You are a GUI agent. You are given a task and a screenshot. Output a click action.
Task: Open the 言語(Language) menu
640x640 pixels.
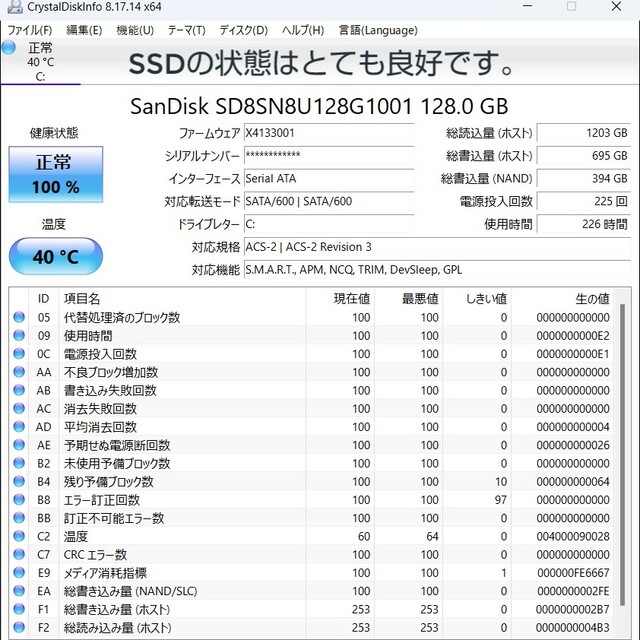[x=378, y=31]
